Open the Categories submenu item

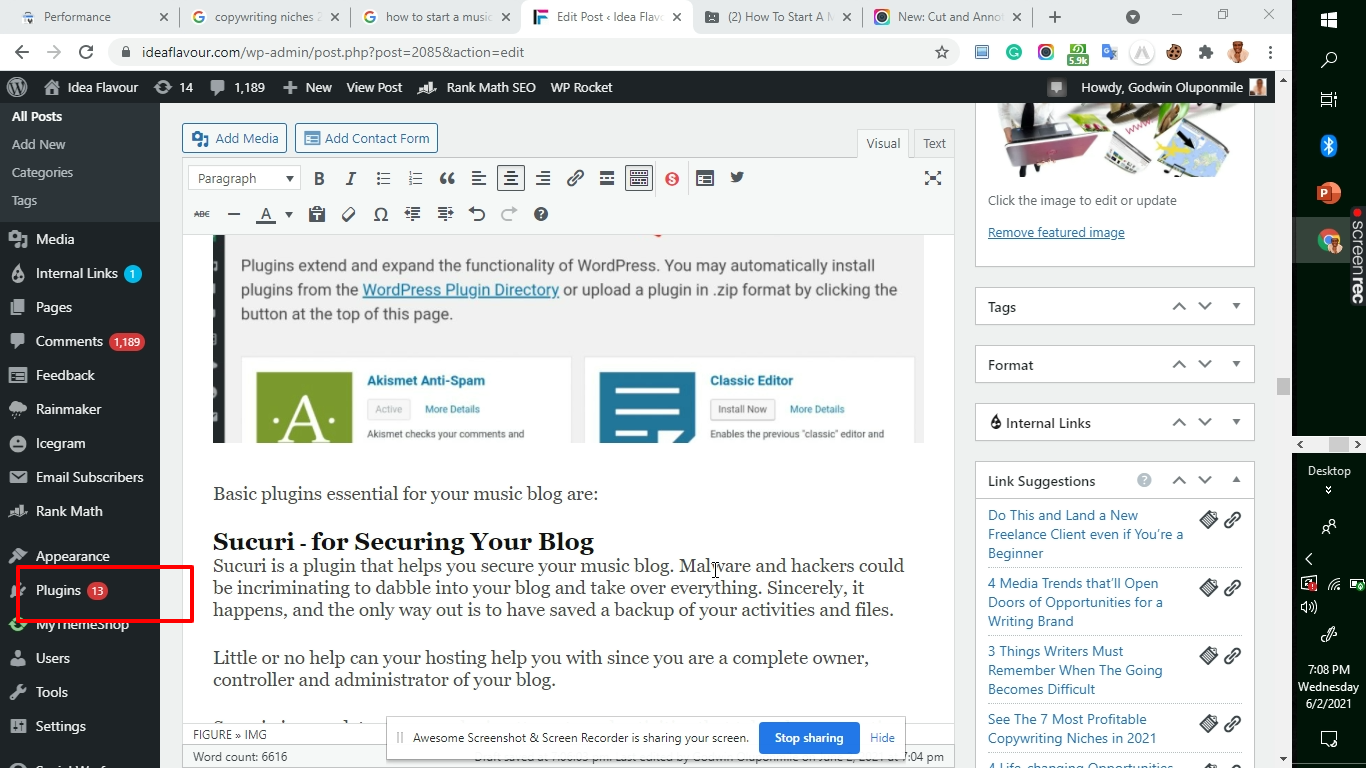coord(42,172)
